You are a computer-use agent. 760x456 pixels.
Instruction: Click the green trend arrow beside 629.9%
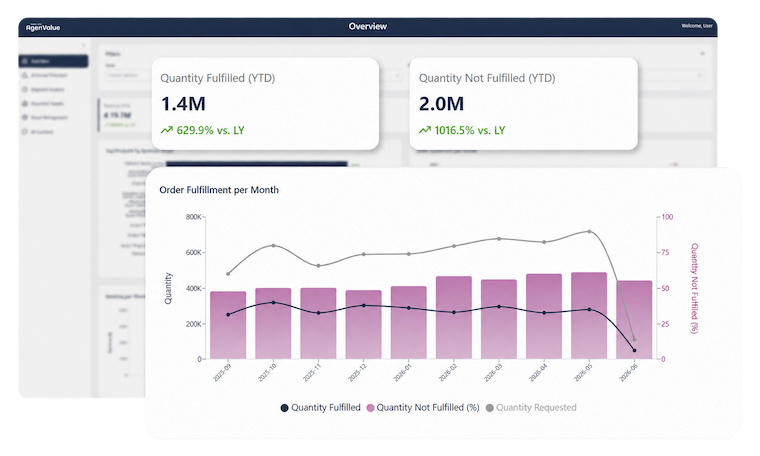(167, 130)
